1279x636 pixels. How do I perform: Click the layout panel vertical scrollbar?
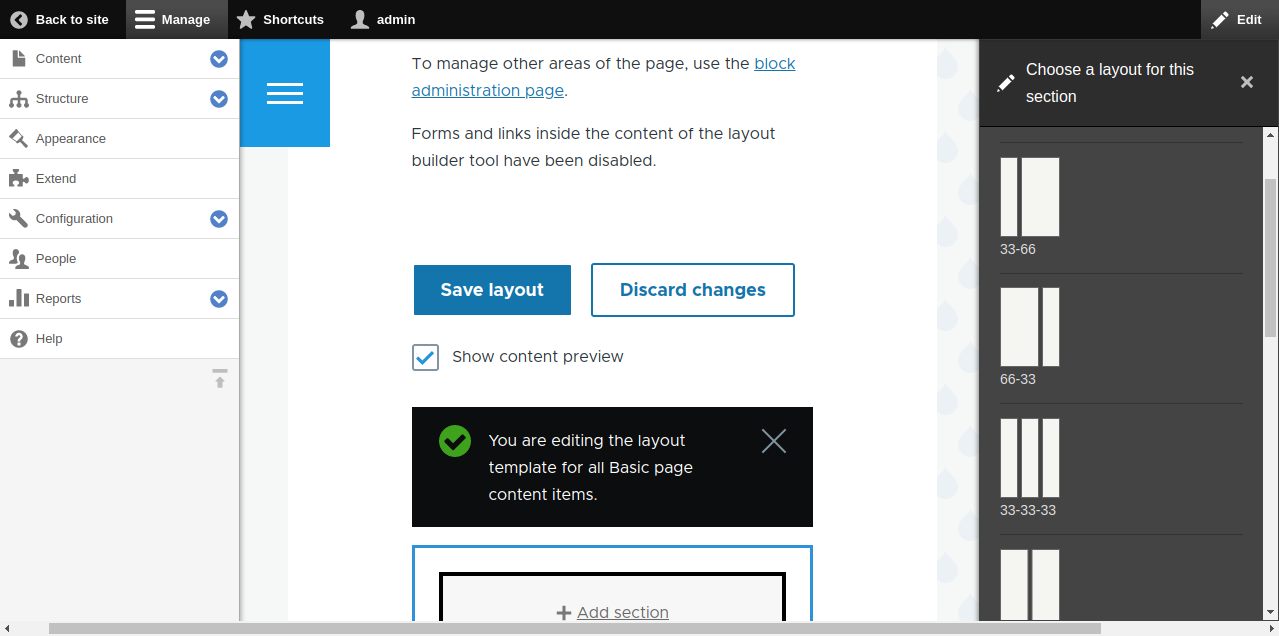[x=1271, y=258]
